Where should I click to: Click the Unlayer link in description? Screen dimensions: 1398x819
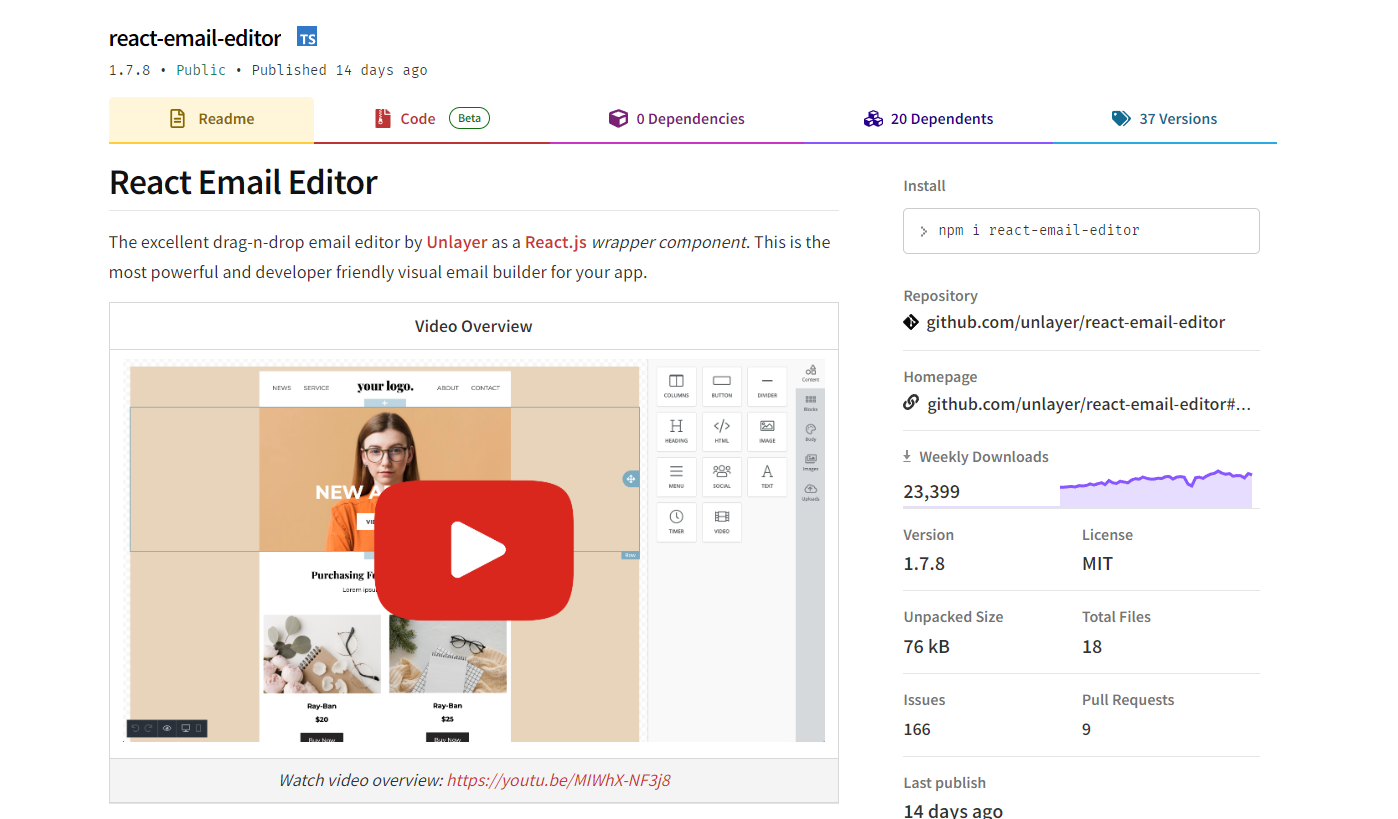[x=456, y=242]
